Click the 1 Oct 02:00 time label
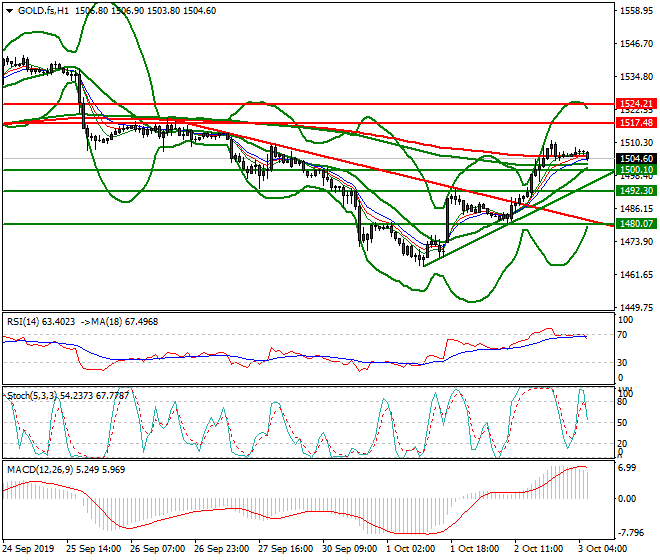Viewport: 660px width, 560px height. coord(409,549)
